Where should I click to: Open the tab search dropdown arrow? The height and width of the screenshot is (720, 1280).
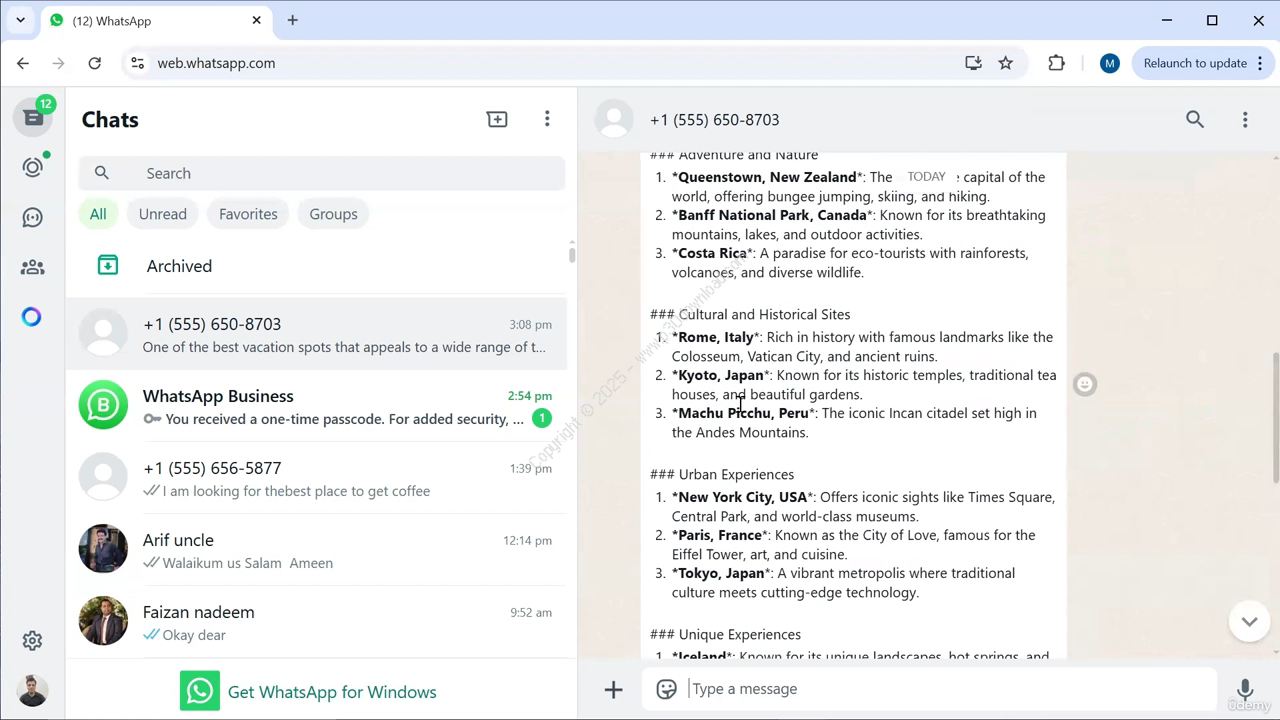(20, 20)
